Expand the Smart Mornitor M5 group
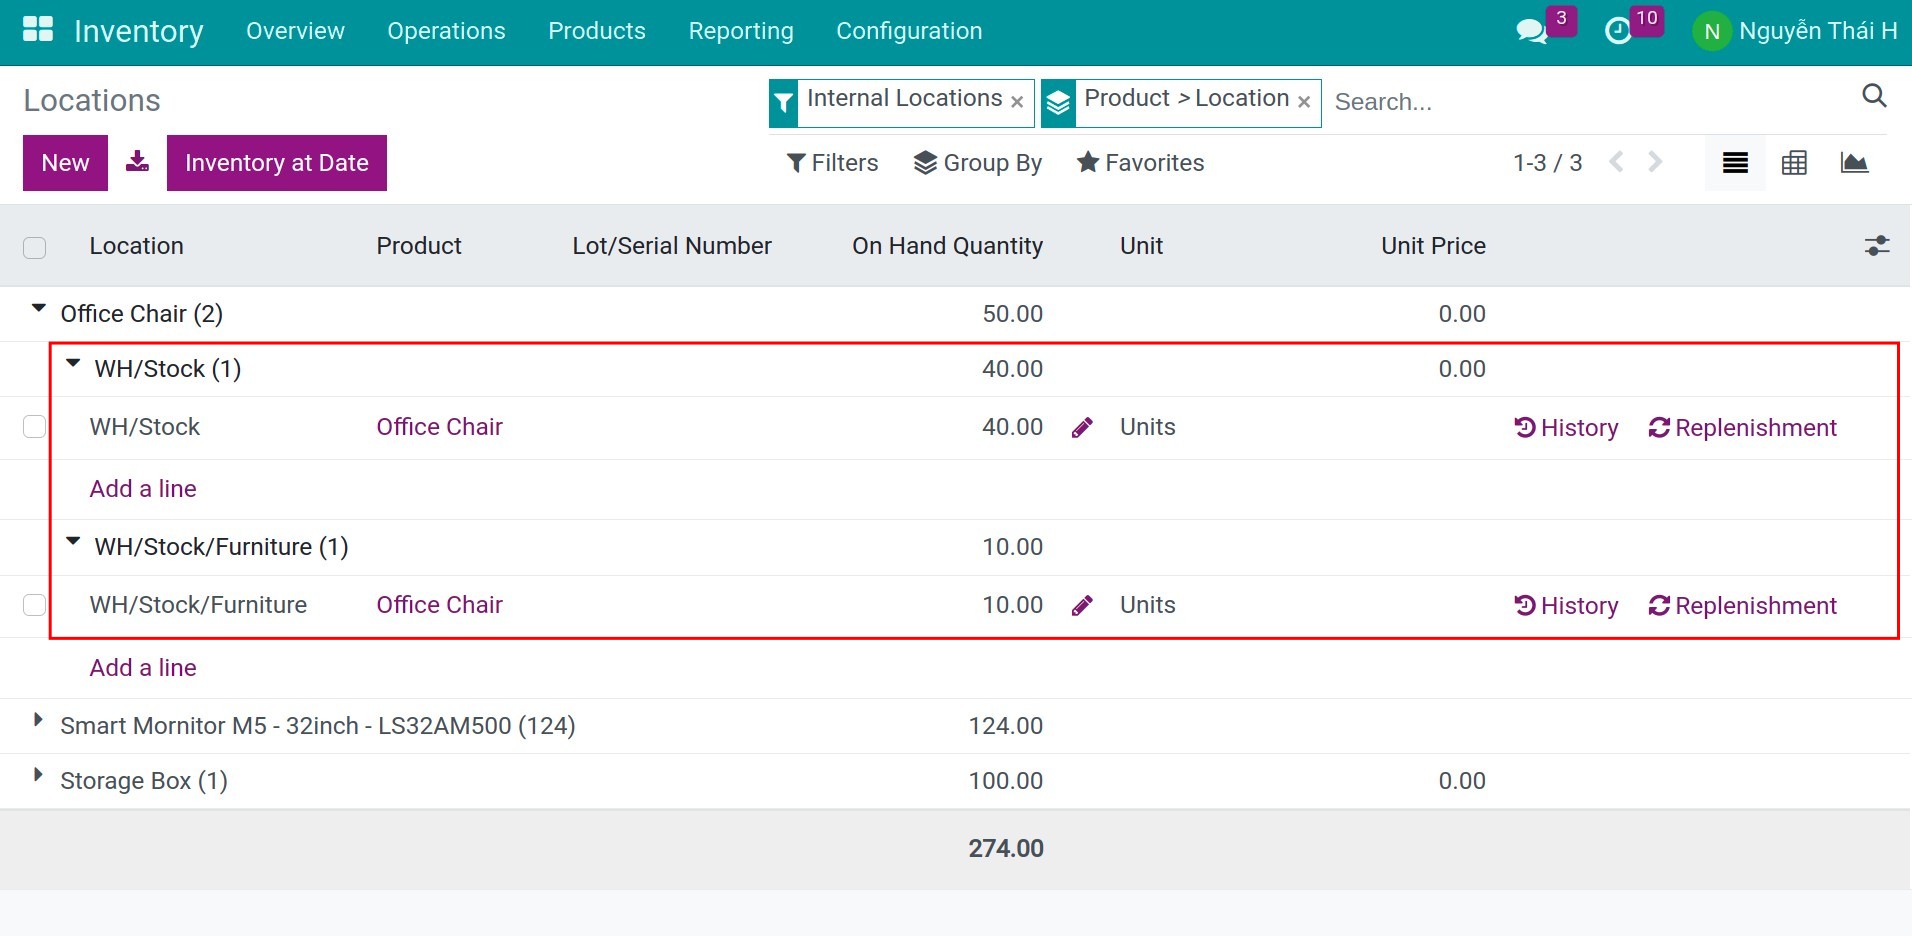Screen dimensions: 1912x936 click(36, 724)
